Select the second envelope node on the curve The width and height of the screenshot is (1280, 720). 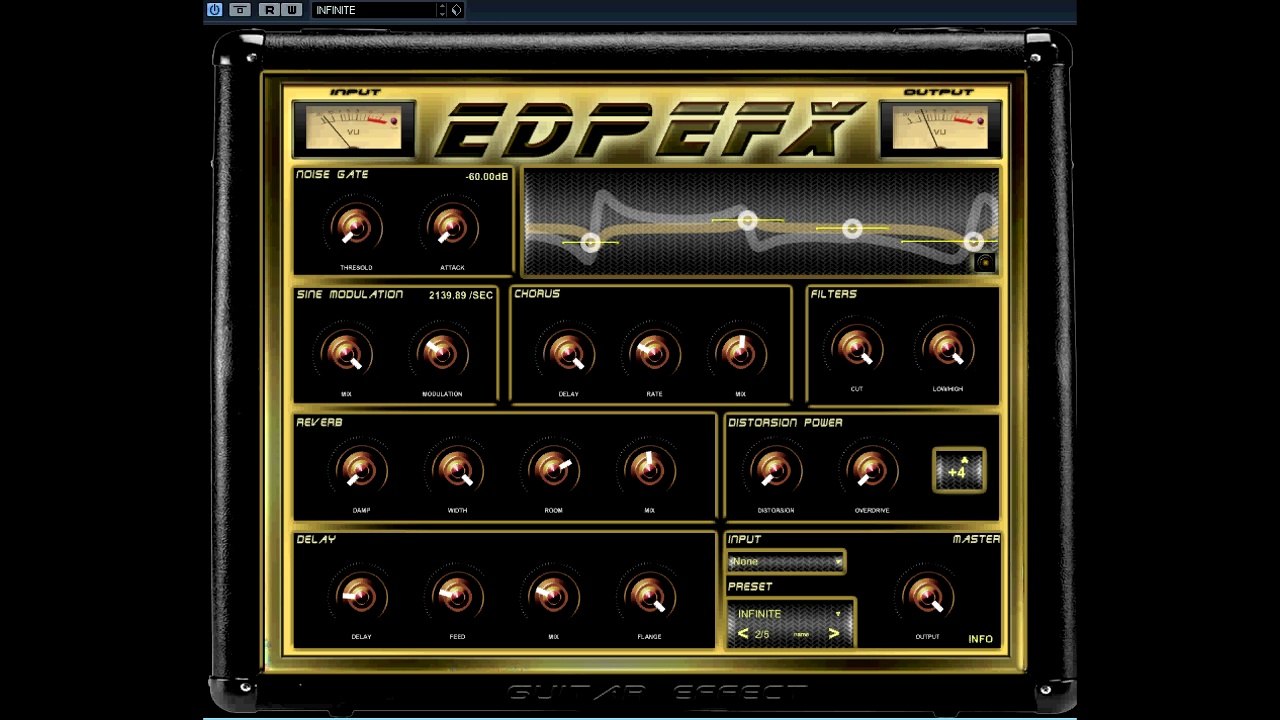(747, 220)
